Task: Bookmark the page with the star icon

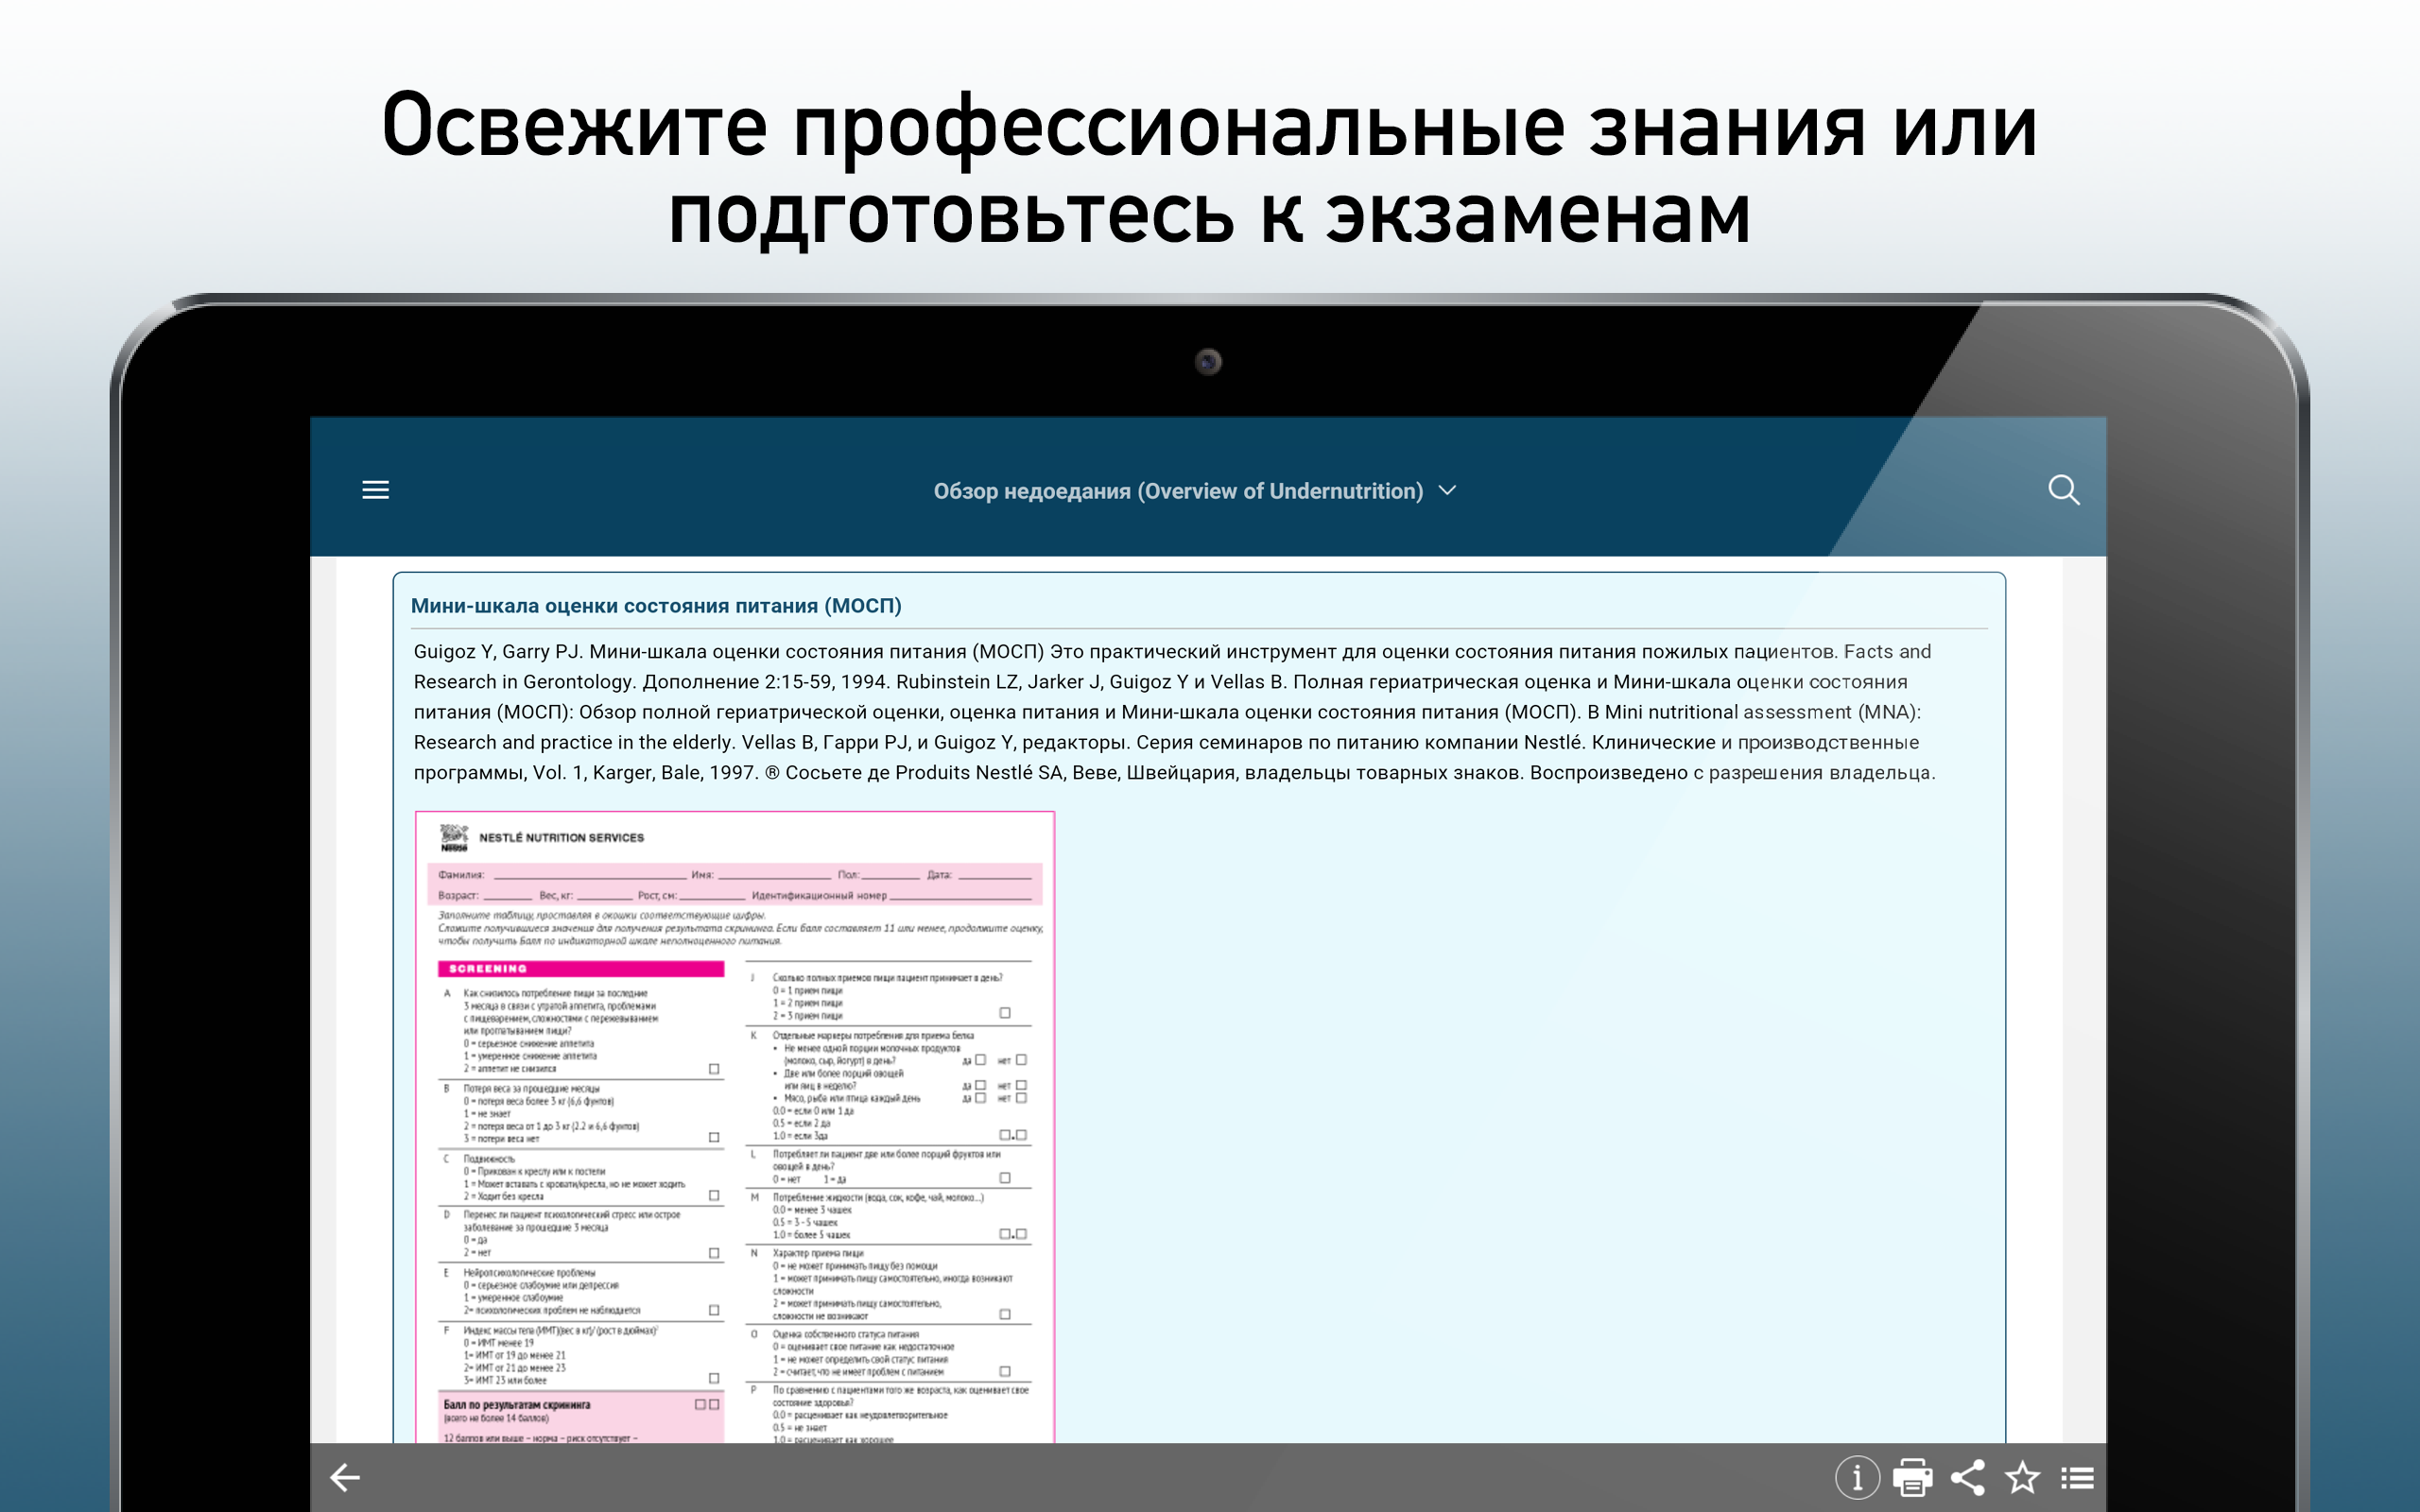Action: pyautogui.click(x=2022, y=1477)
